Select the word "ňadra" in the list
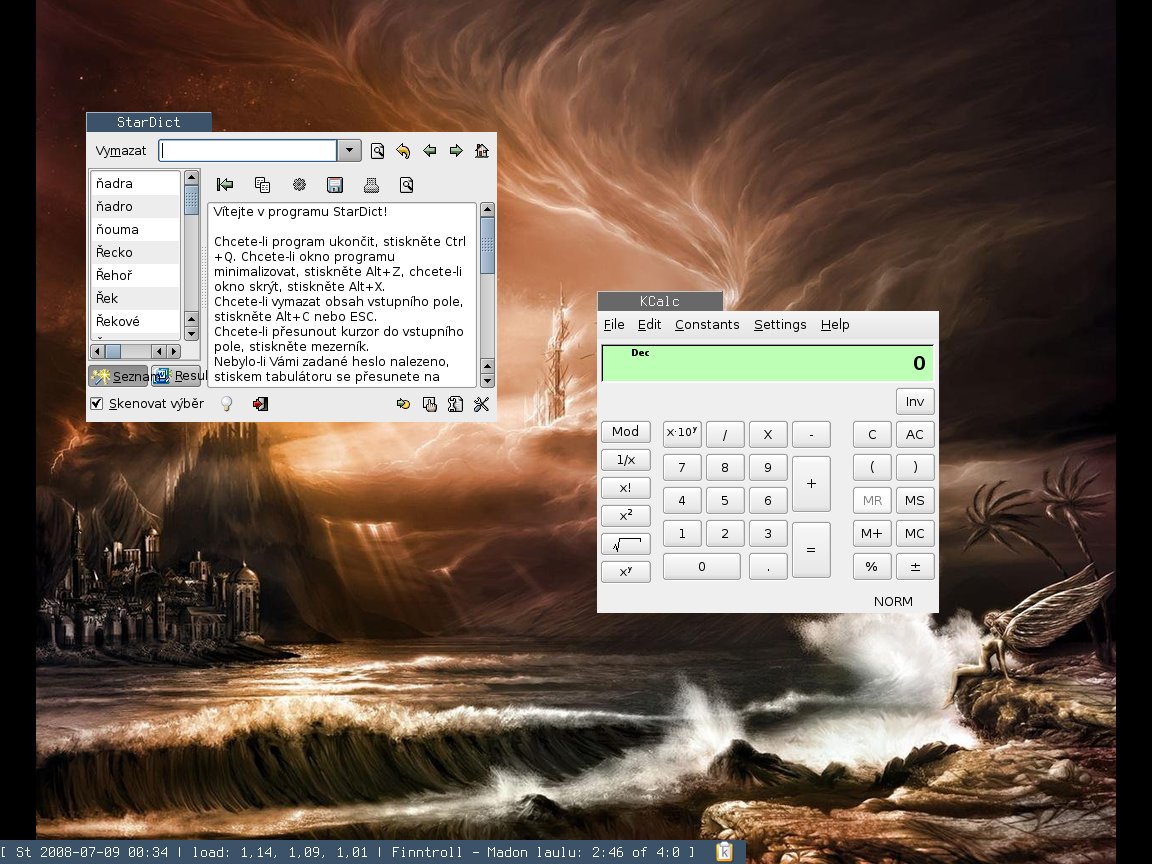1152x864 pixels. [x=135, y=184]
